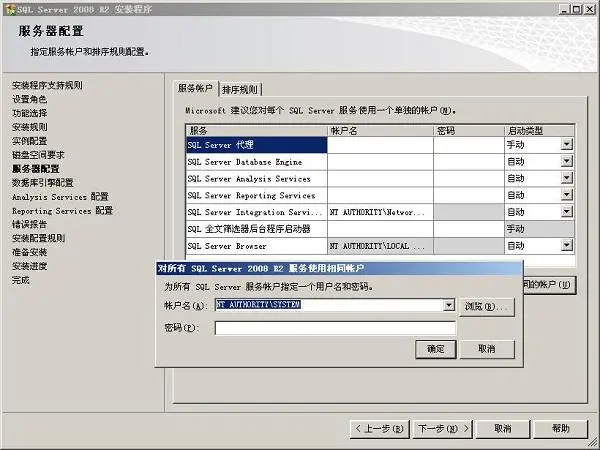
Task: Select the 服务帐户 tab
Action: [195, 88]
